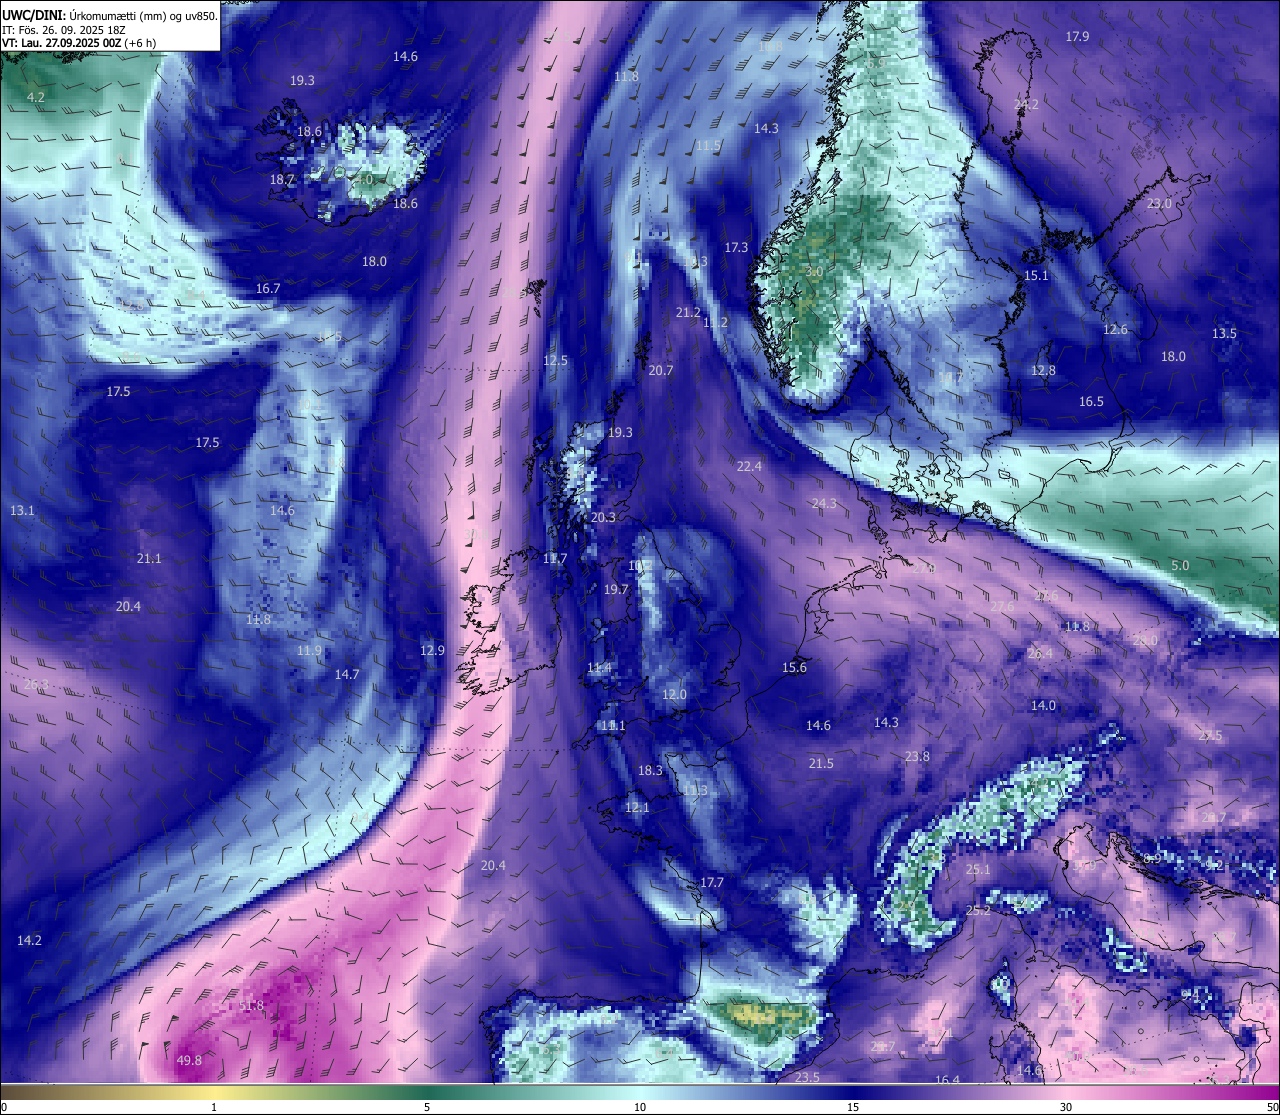1280x1115 pixels.
Task: Select the 12.5 value label
Action: tap(555, 360)
